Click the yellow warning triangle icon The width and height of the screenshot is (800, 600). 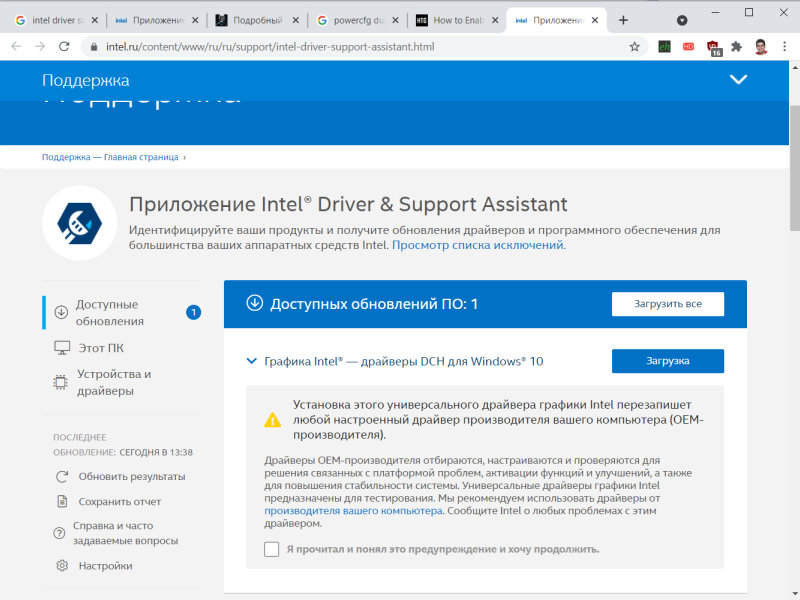272,420
